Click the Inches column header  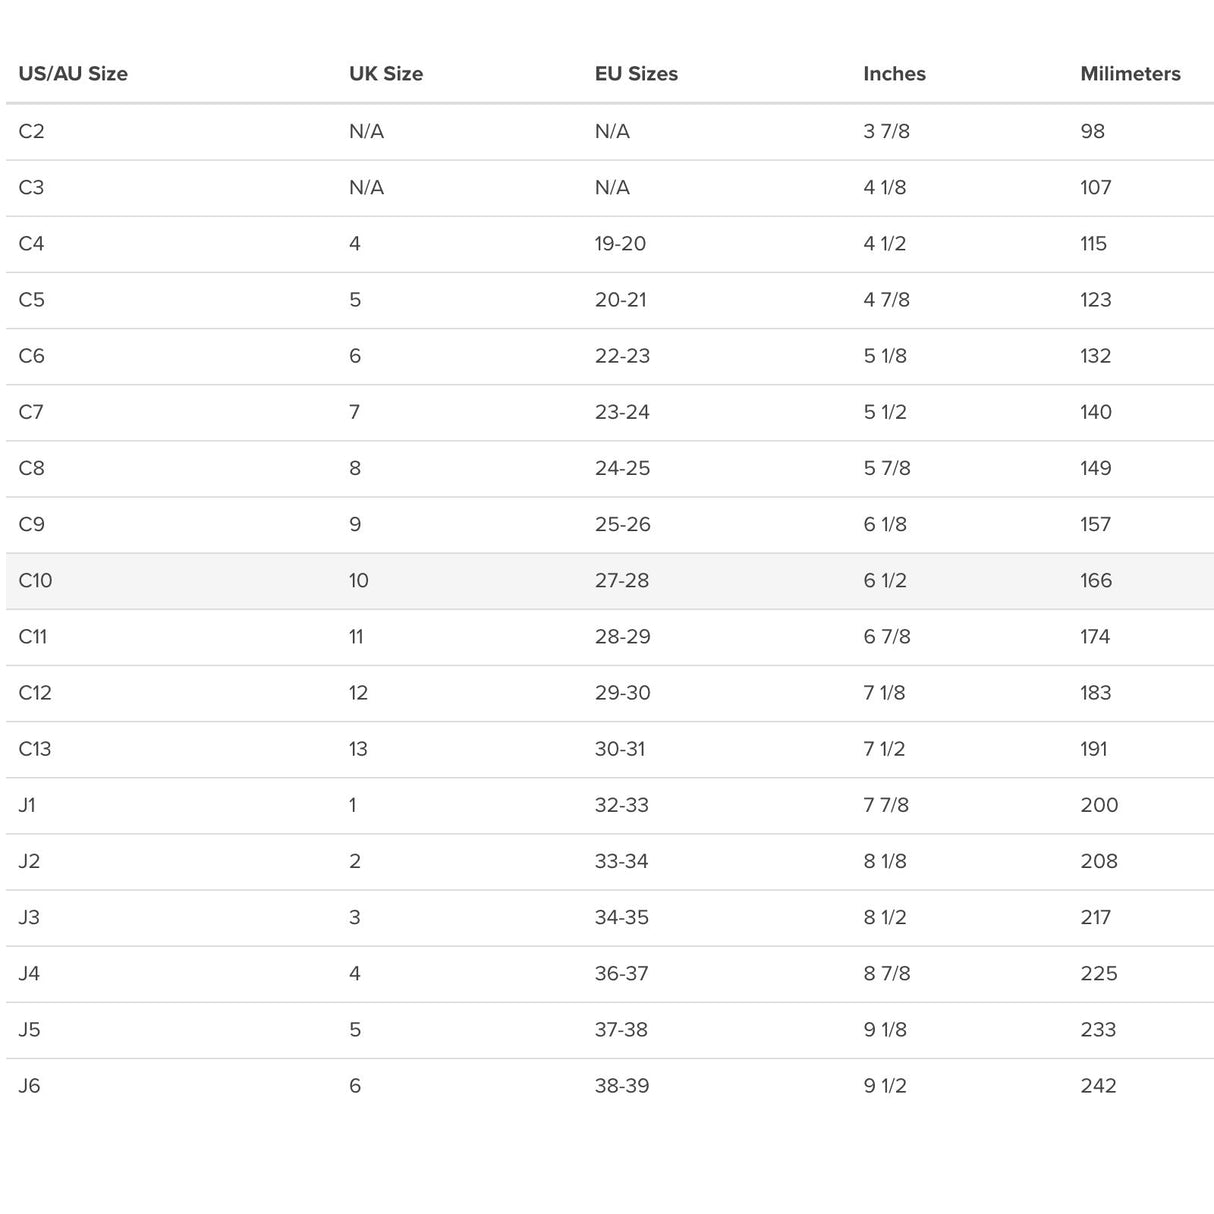tap(894, 74)
